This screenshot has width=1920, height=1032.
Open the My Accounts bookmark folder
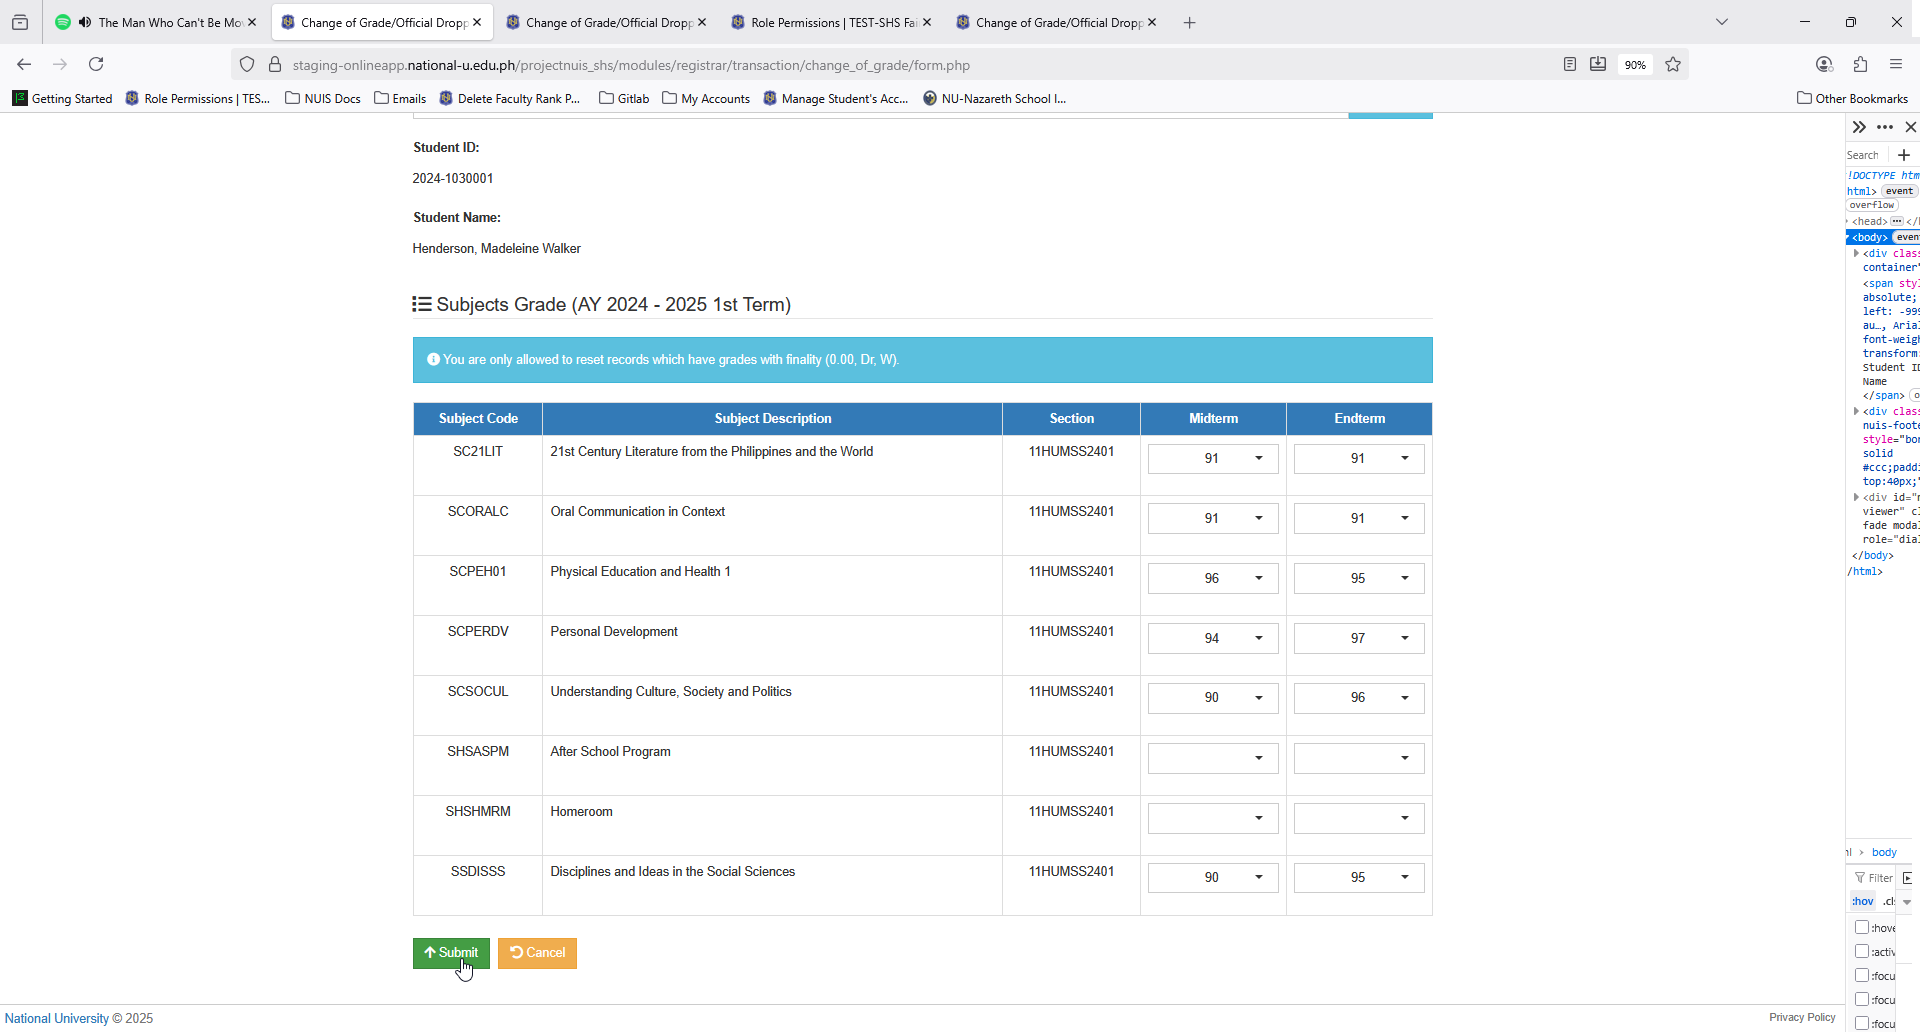tap(706, 98)
